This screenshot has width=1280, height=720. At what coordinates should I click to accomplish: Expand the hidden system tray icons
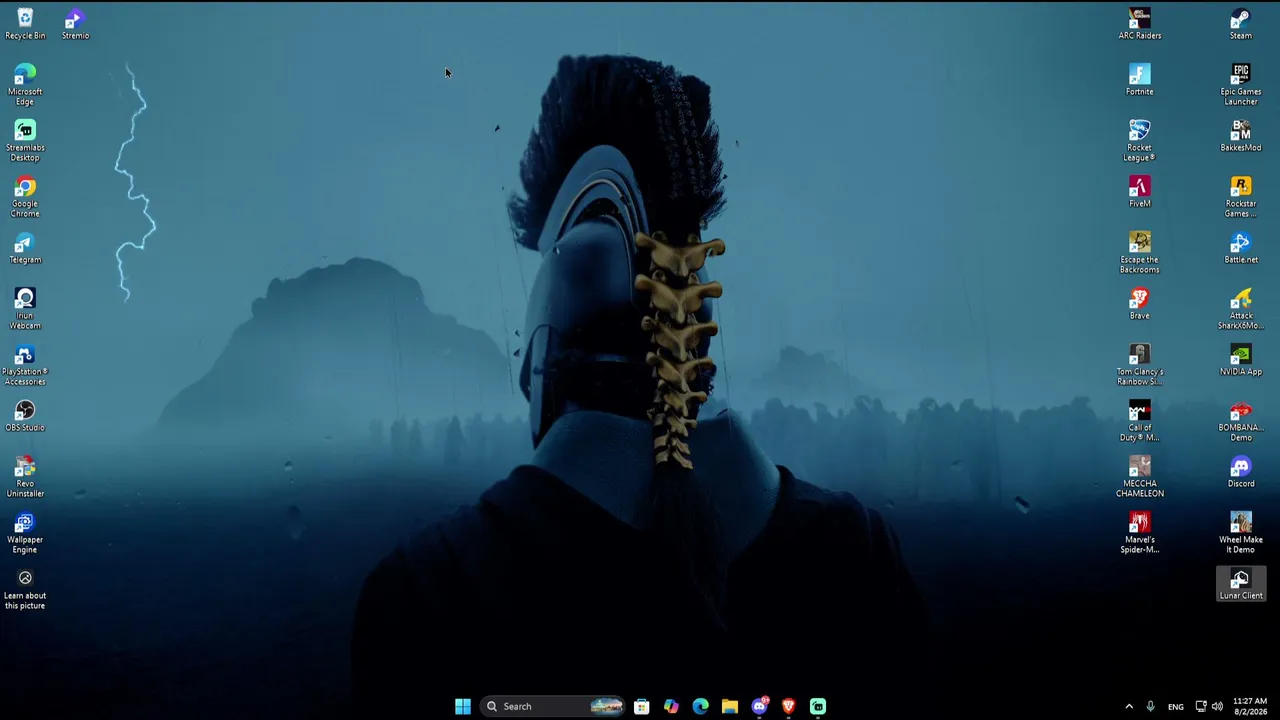[x=1129, y=706]
